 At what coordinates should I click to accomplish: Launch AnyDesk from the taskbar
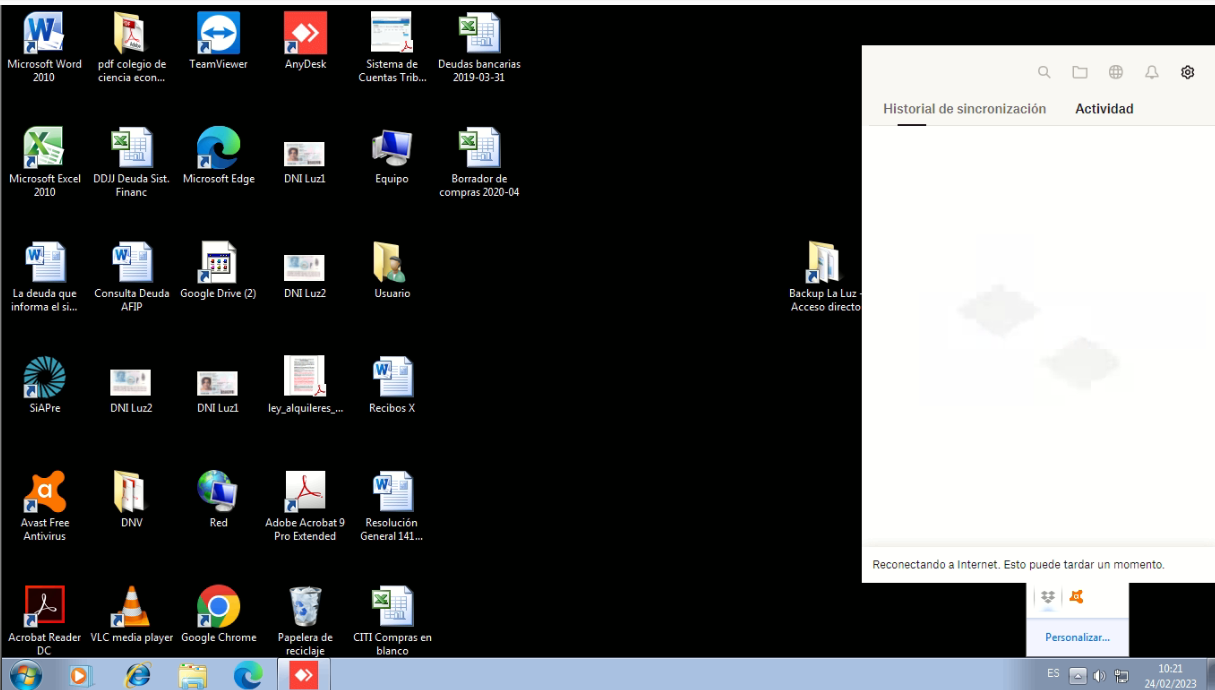[x=304, y=674]
